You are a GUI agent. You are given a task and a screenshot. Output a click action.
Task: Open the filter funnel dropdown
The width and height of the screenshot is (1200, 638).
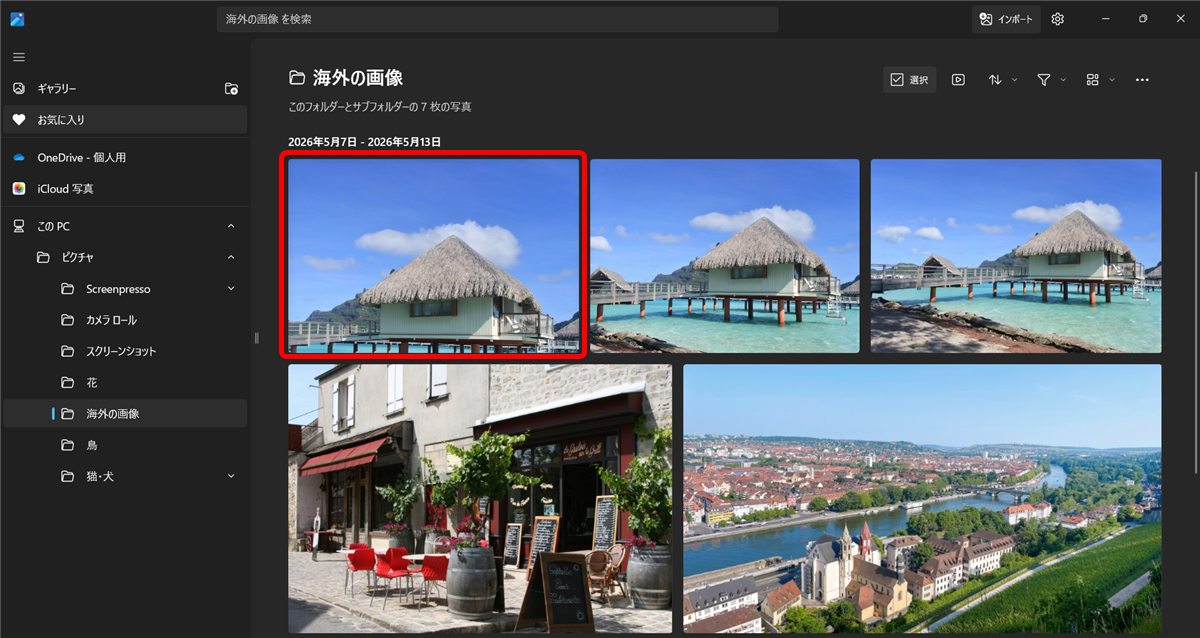(x=1051, y=80)
